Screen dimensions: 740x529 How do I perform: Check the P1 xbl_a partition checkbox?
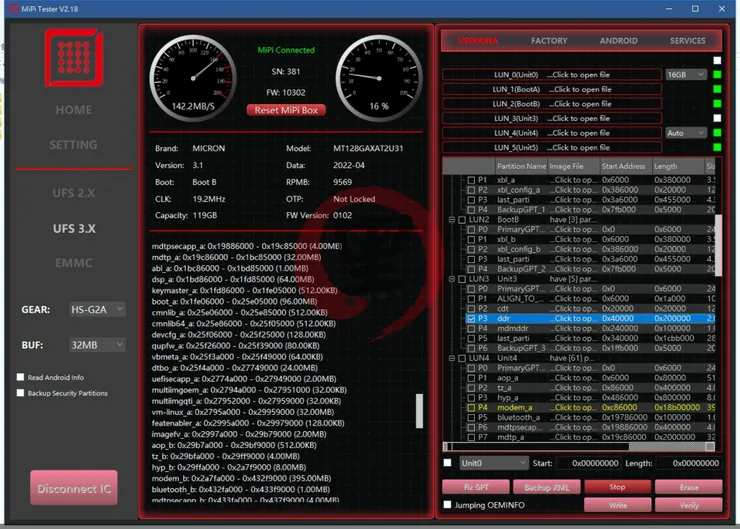471,180
